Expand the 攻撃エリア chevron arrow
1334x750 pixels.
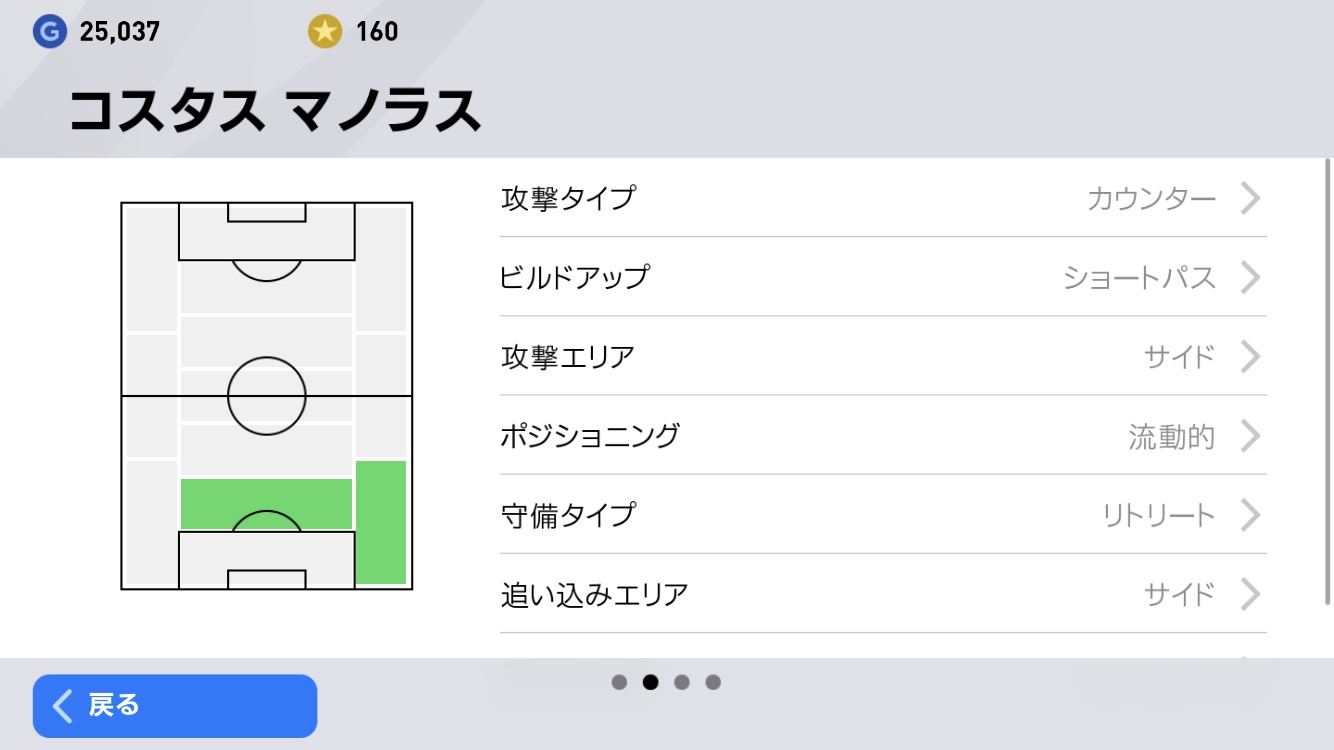[1250, 356]
